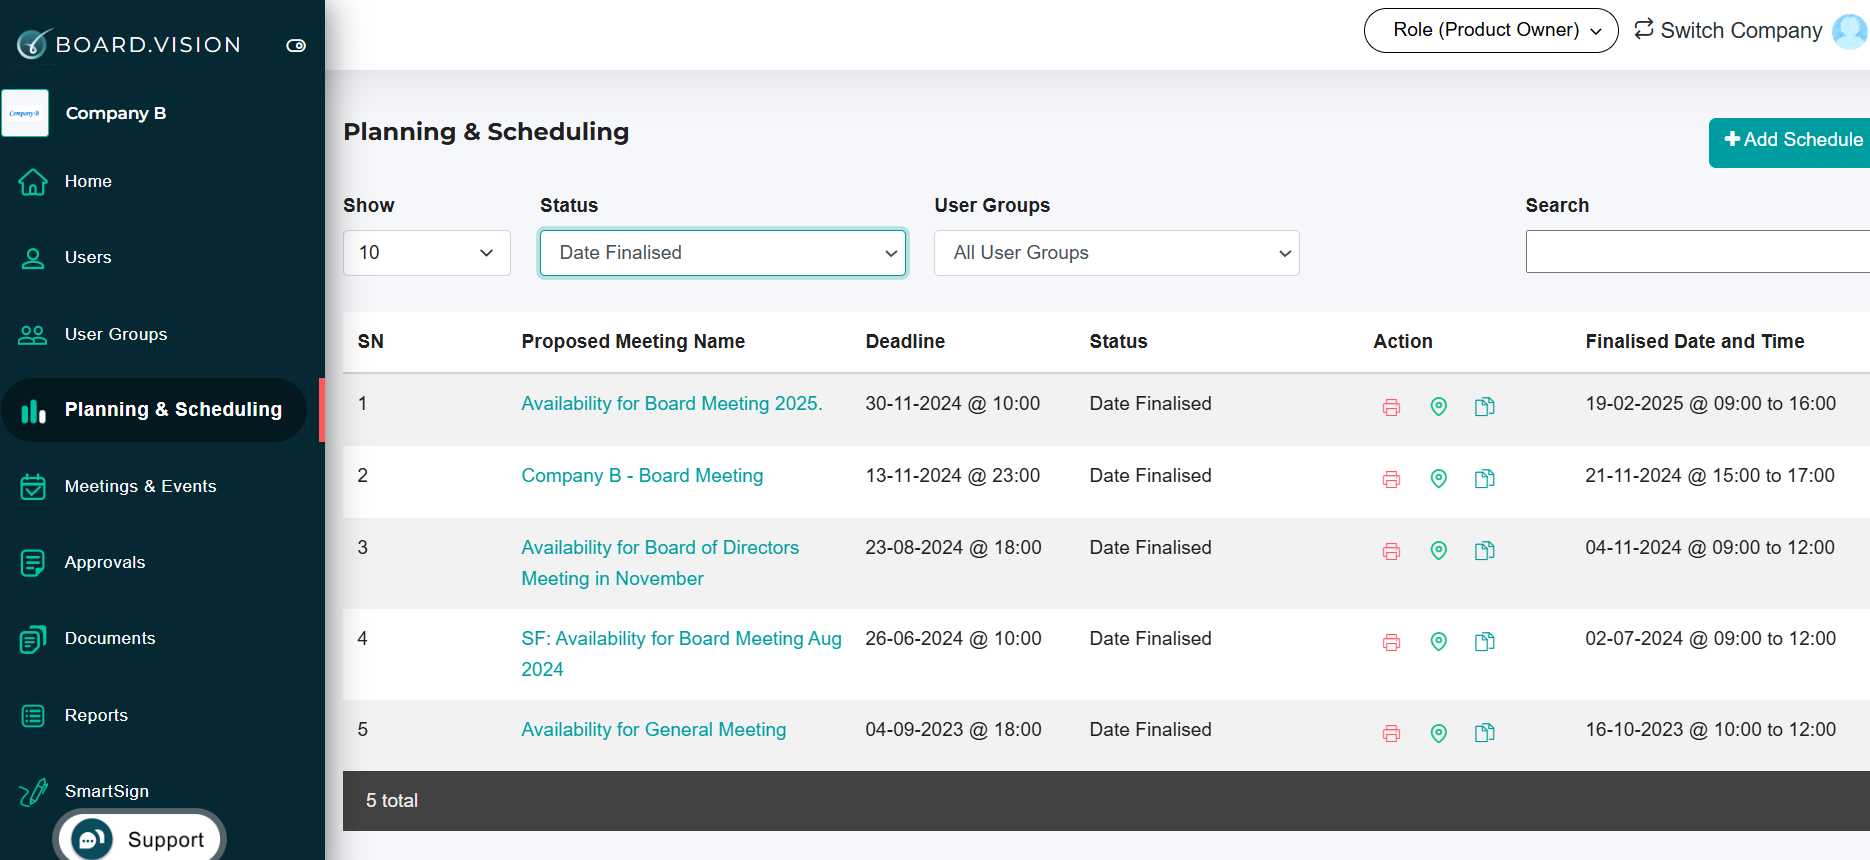
Task: Open the Status dropdown showing Date Finalised
Action: click(x=723, y=253)
